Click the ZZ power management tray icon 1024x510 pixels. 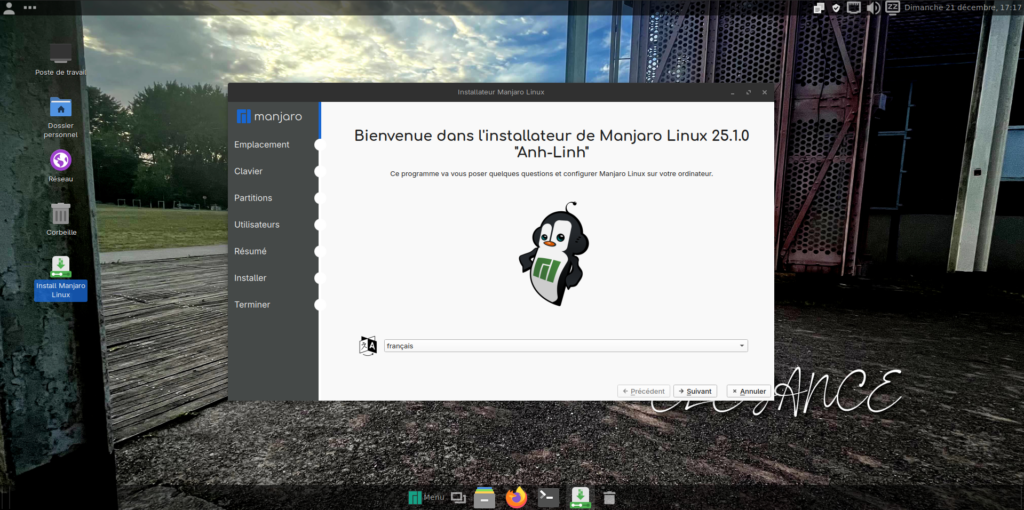coord(892,7)
